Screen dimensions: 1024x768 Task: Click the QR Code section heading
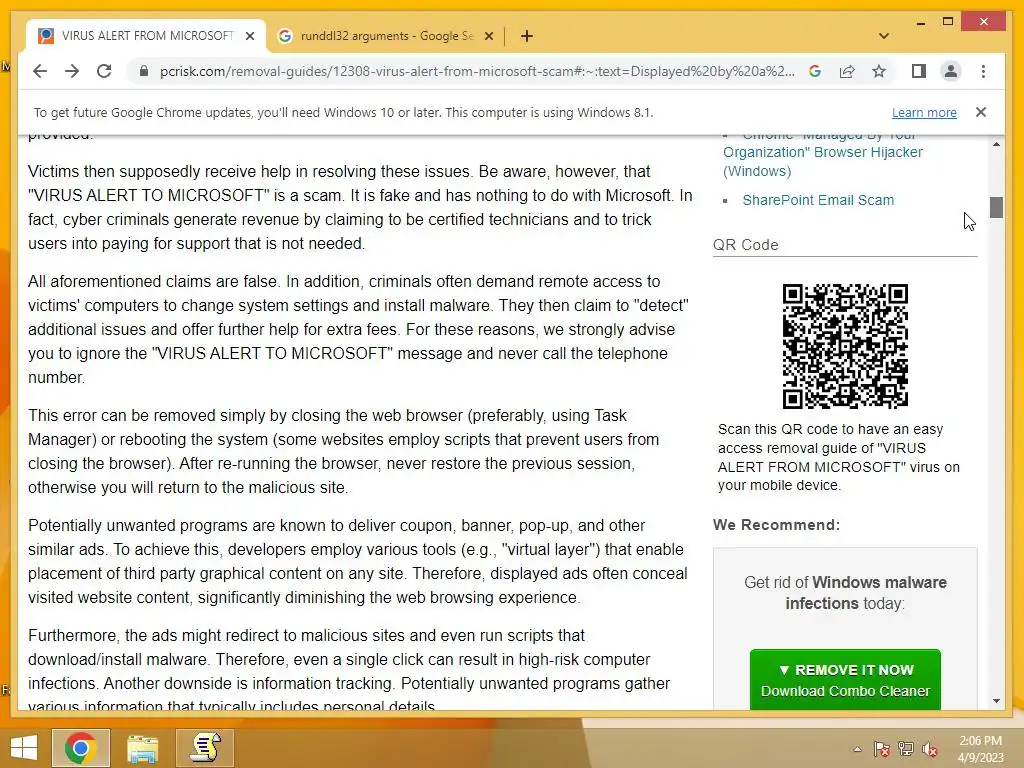click(x=745, y=244)
